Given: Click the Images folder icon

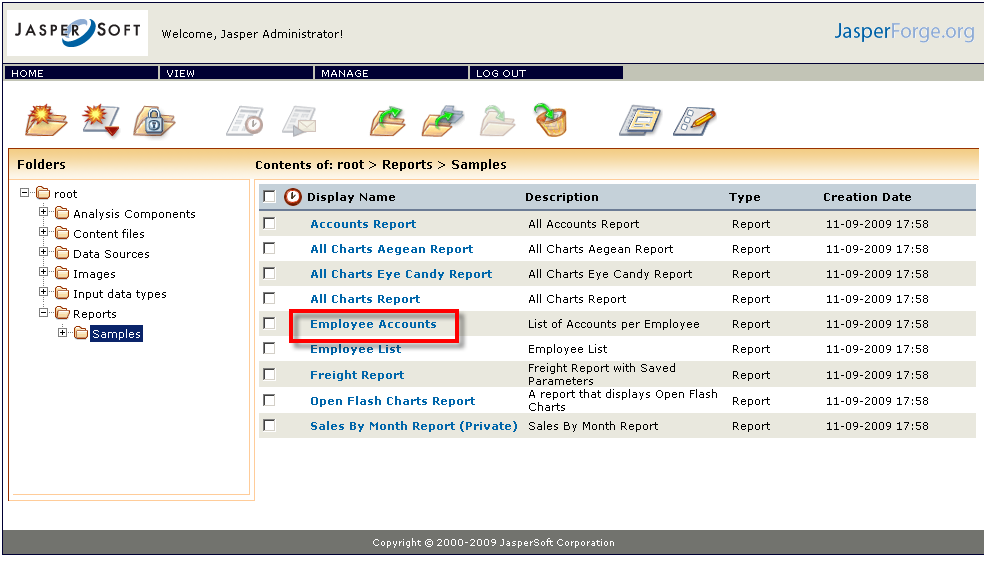Looking at the screenshot, I should (62, 273).
